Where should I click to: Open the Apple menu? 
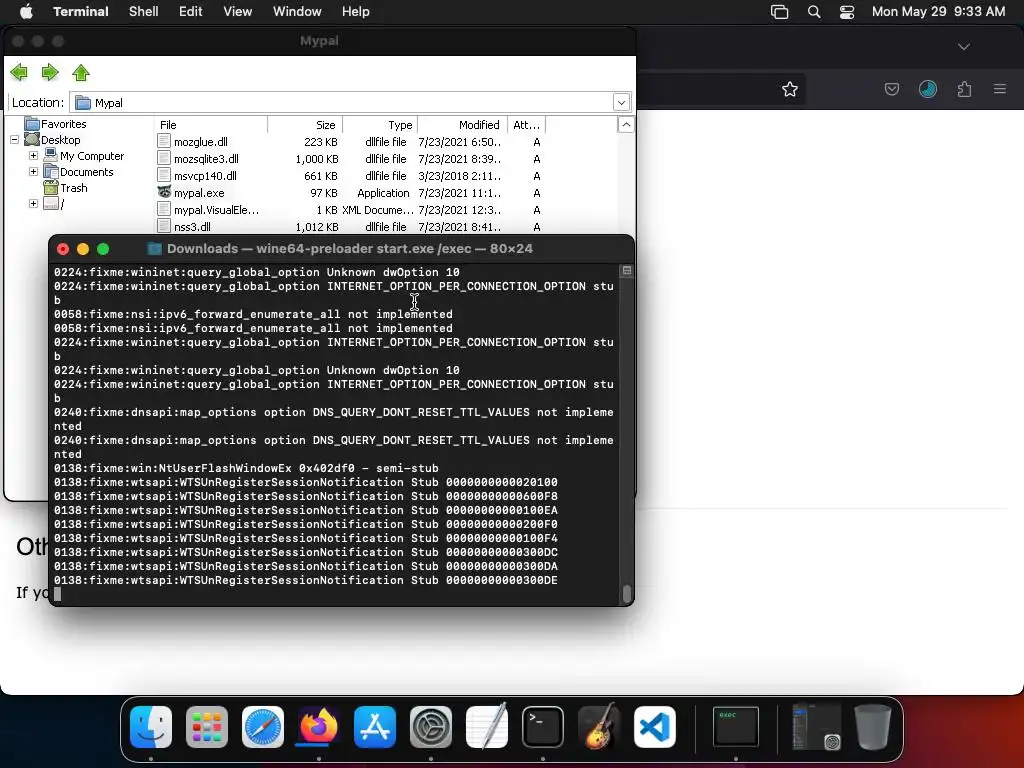point(26,11)
